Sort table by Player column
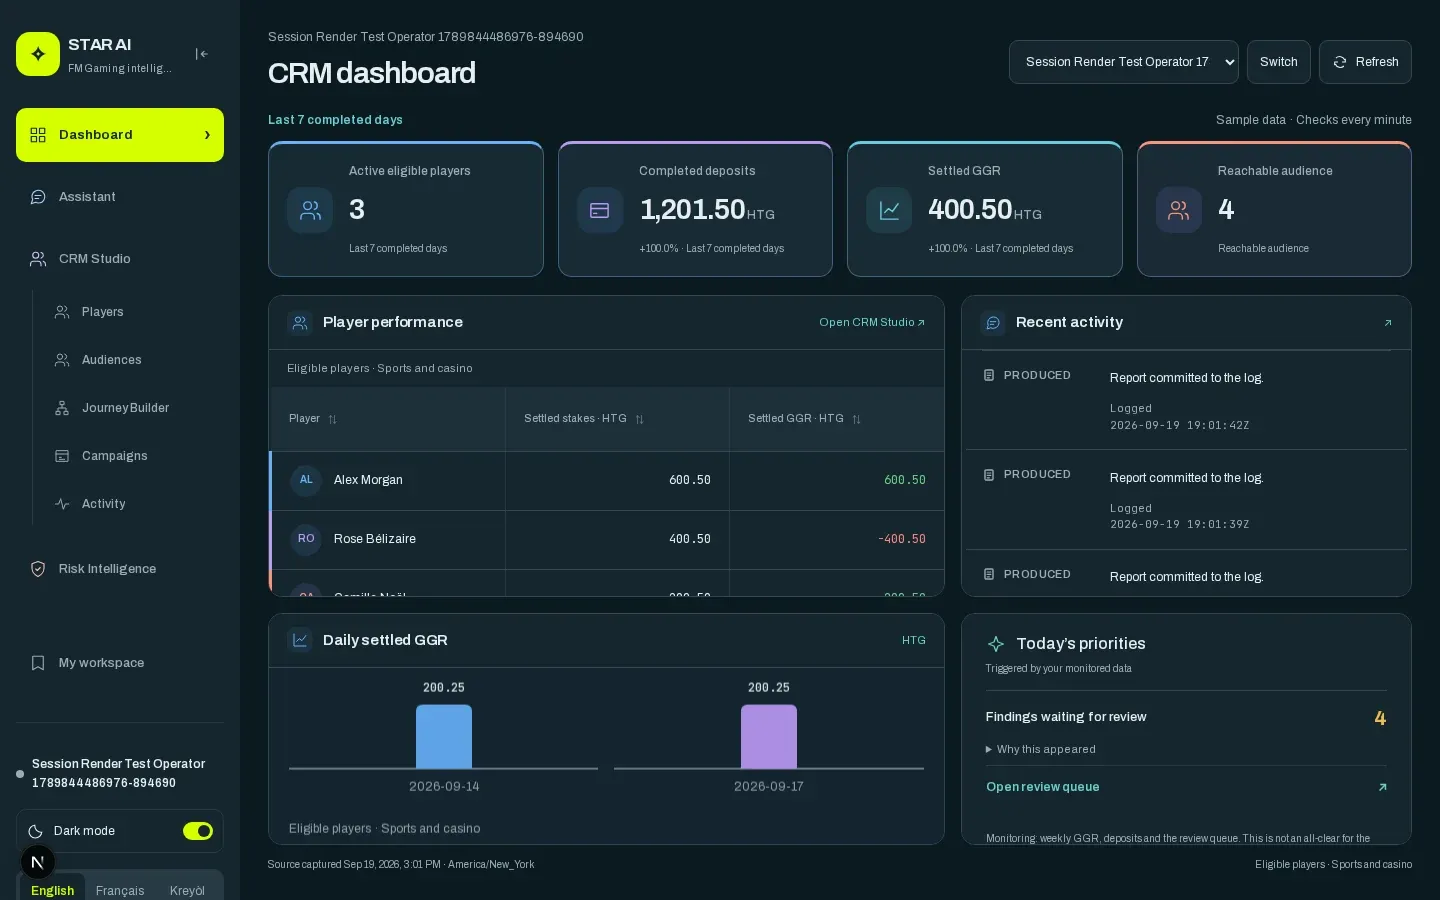The width and height of the screenshot is (1440, 900). (x=313, y=419)
